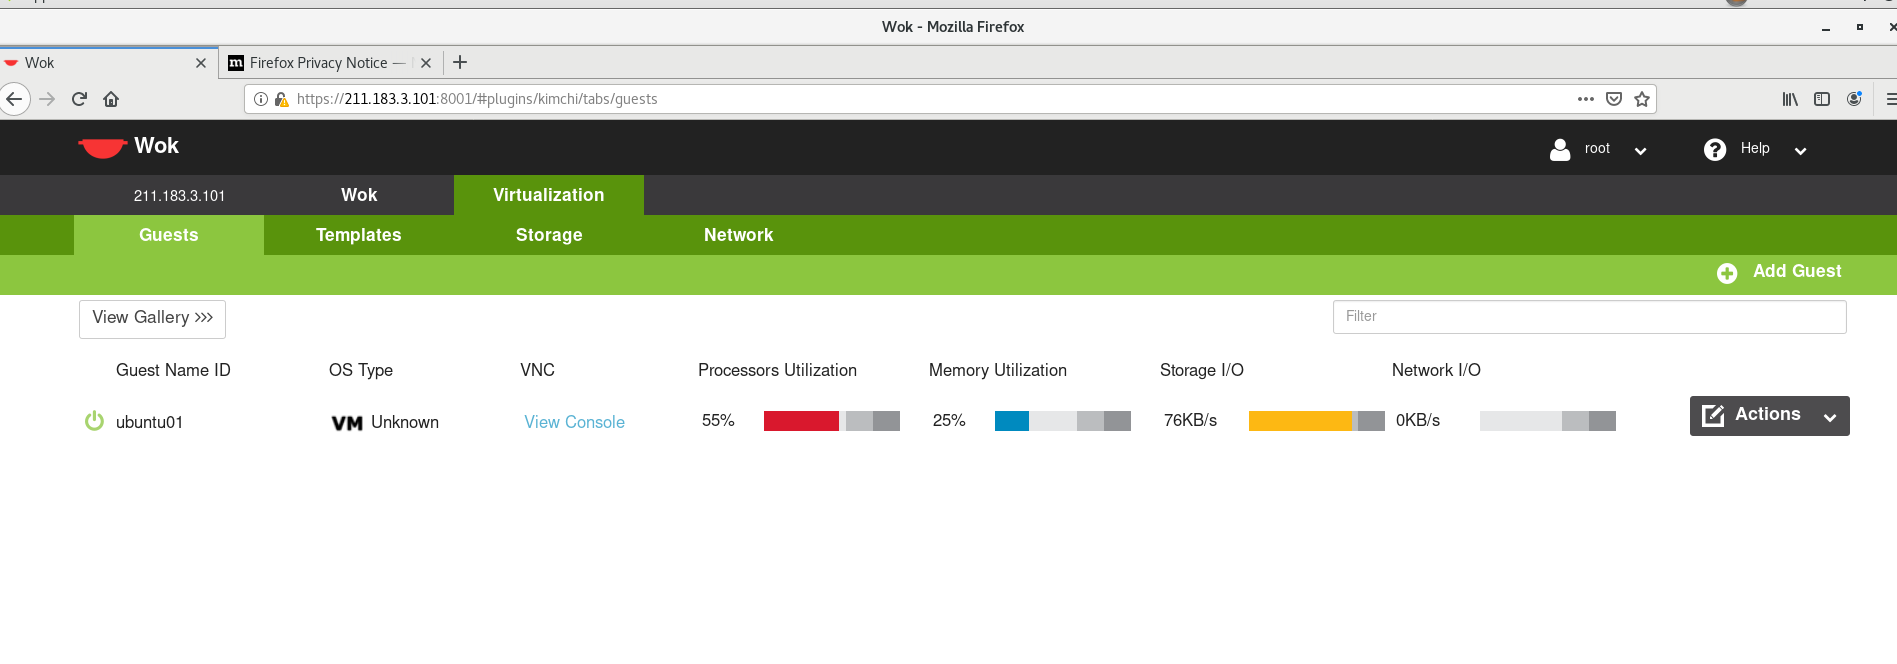Click the VM OS type icon
This screenshot has height=664, width=1897.
click(x=347, y=423)
